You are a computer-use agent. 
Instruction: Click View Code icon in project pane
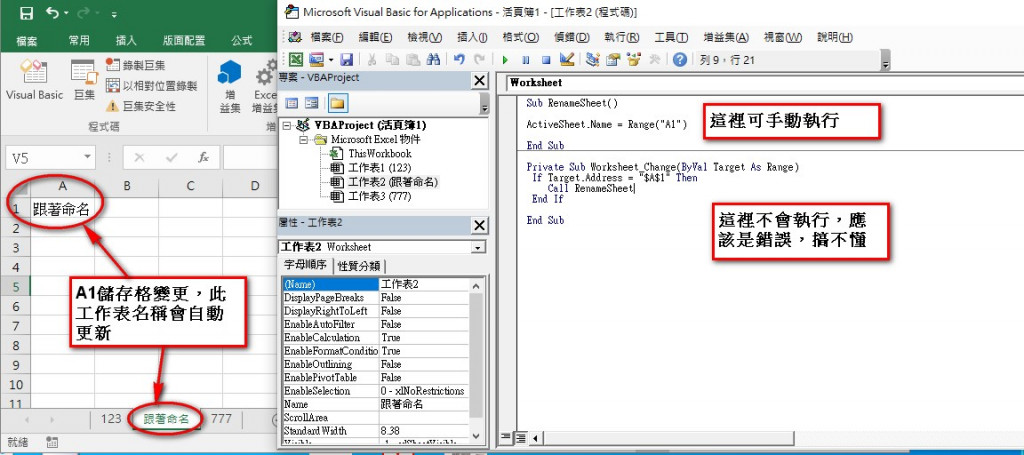click(292, 103)
